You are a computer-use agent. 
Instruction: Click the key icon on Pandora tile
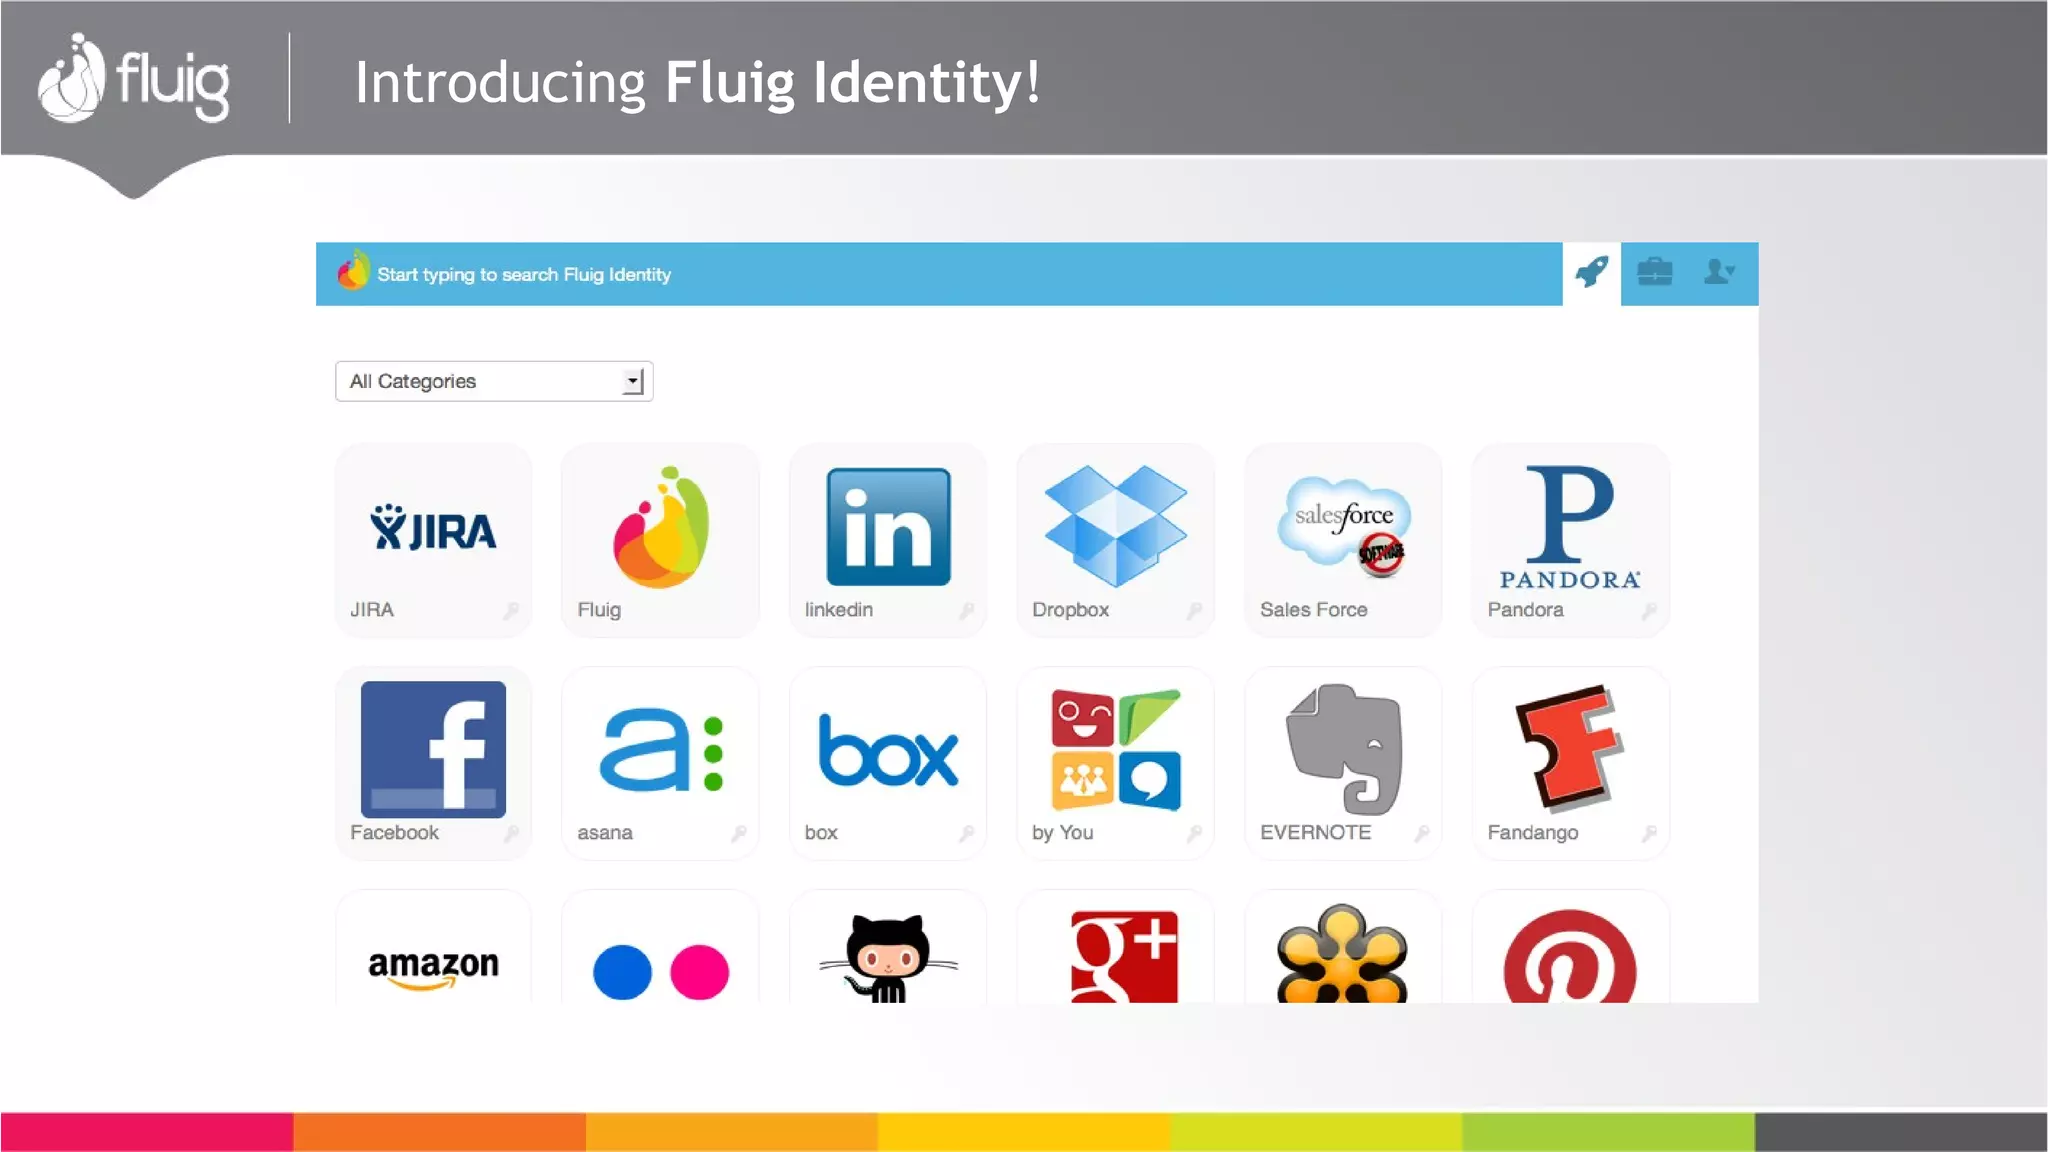click(1649, 610)
